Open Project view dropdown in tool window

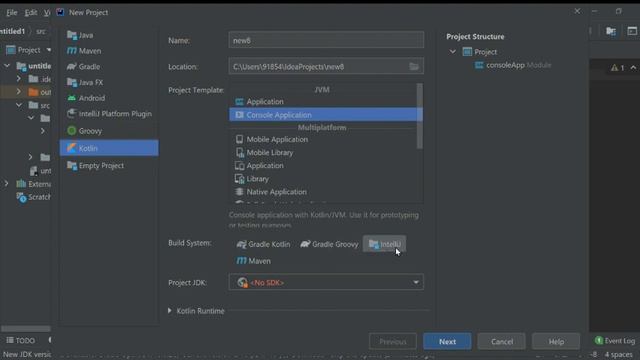coord(49,50)
